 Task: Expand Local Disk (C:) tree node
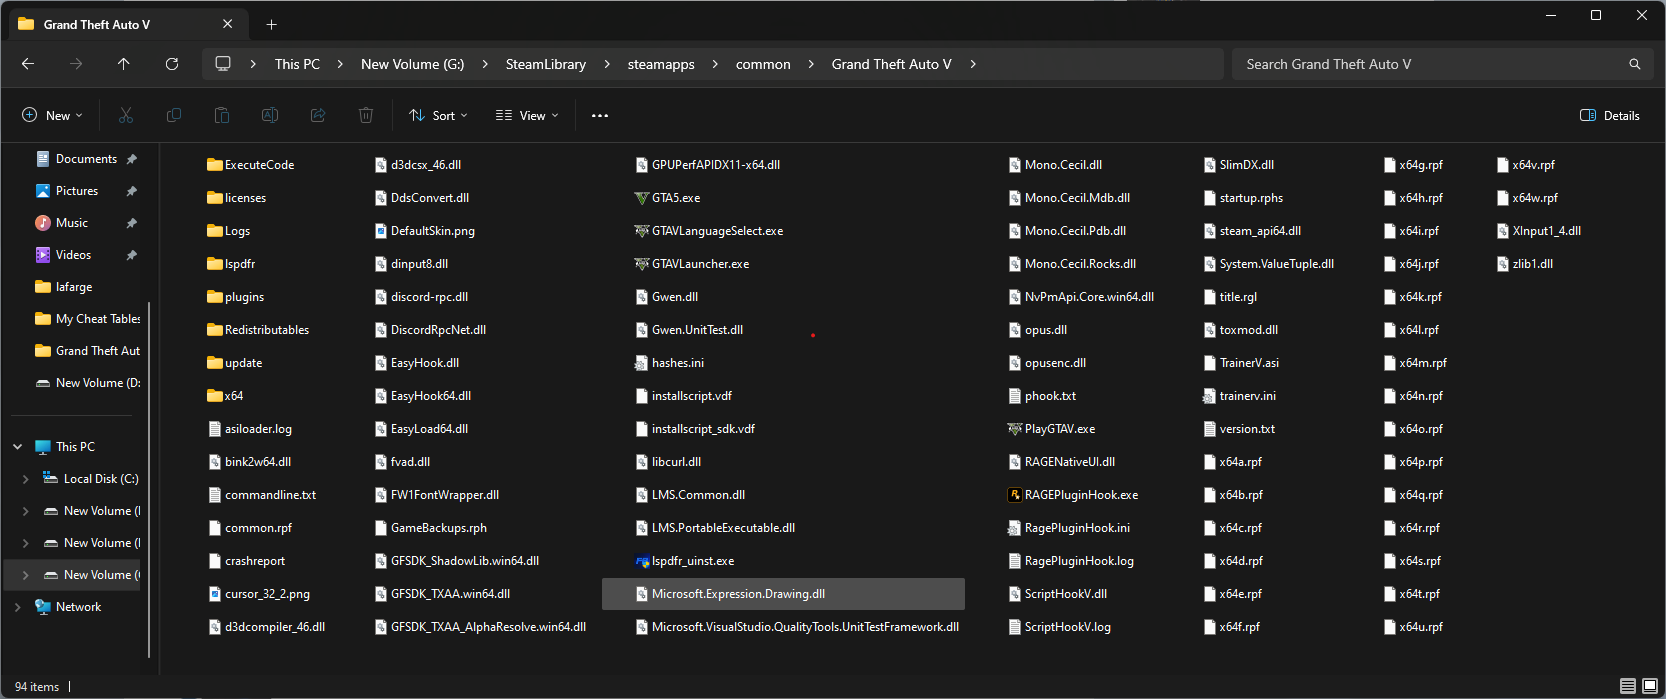pos(25,479)
